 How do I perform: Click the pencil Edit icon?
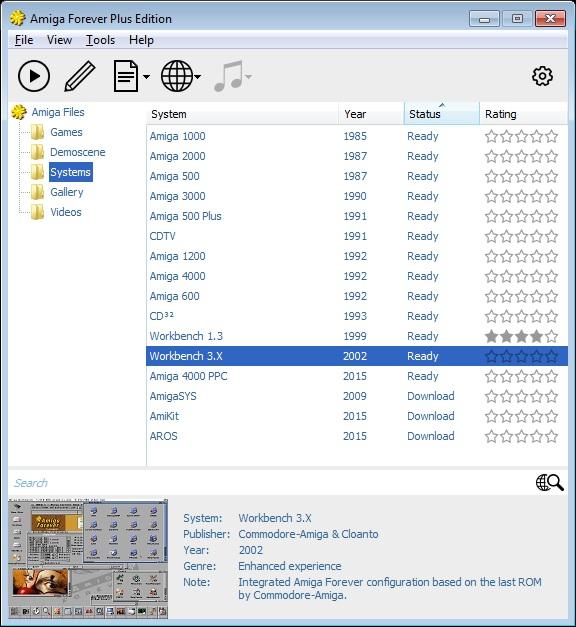tap(80, 76)
